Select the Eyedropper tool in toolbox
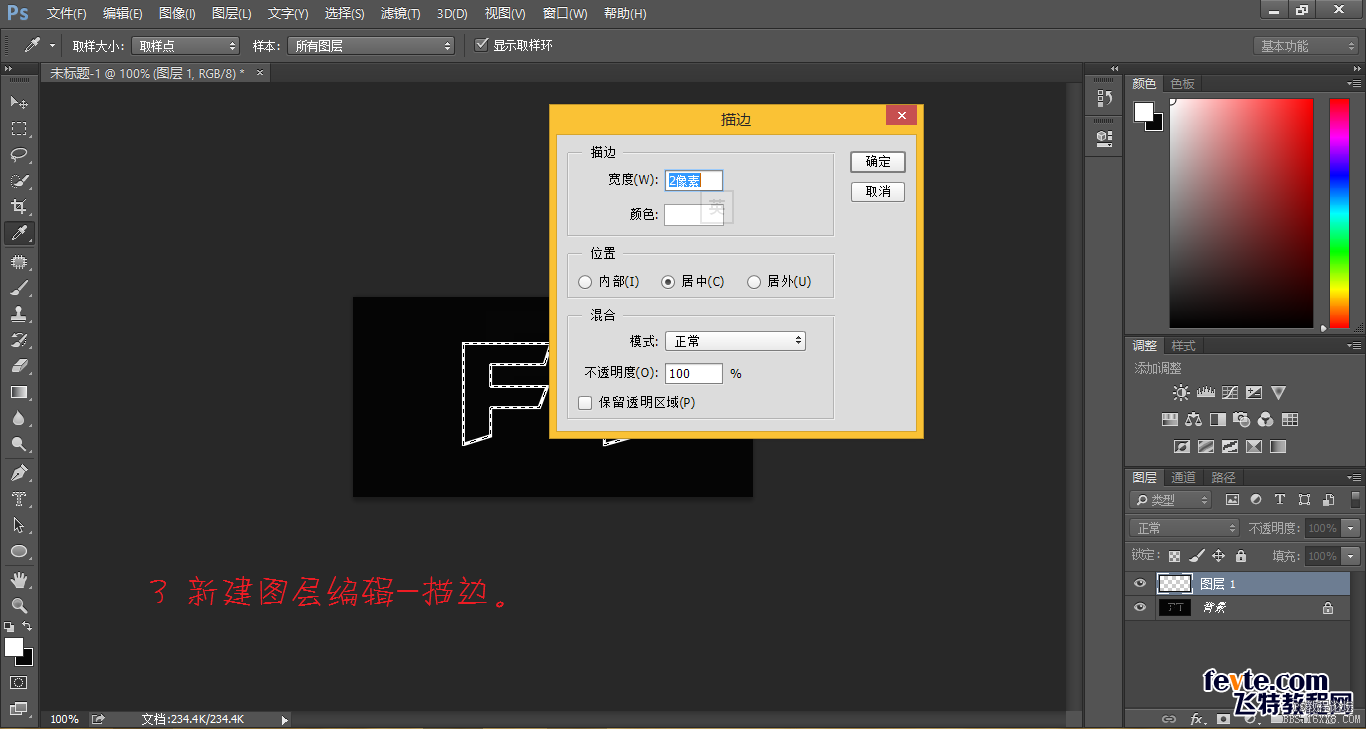Viewport: 1366px width, 729px height. (x=18, y=234)
